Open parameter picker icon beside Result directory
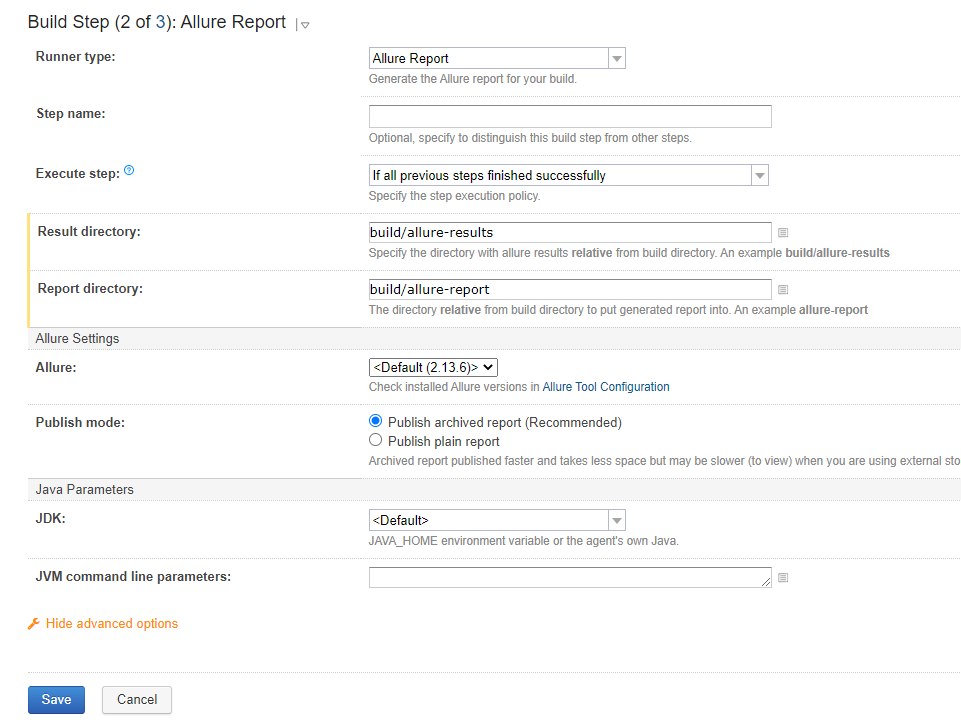The height and width of the screenshot is (722, 961). click(x=783, y=232)
